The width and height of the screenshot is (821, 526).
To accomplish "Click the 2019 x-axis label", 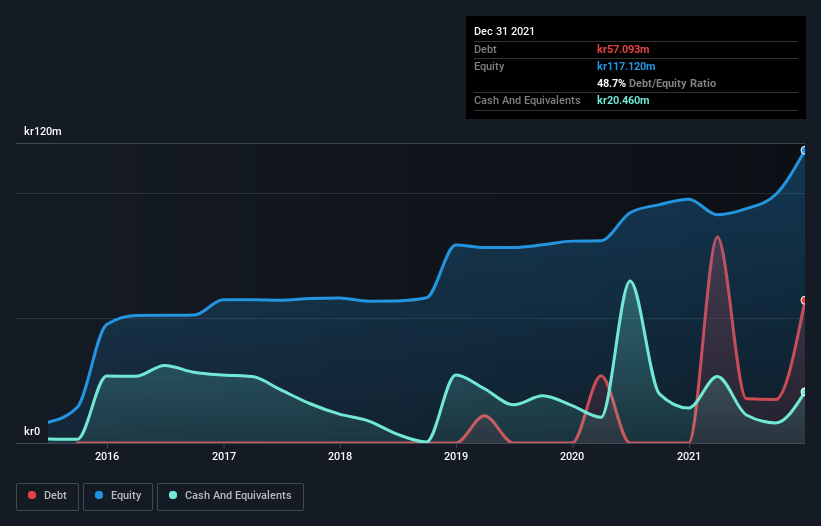I will (x=456, y=456).
